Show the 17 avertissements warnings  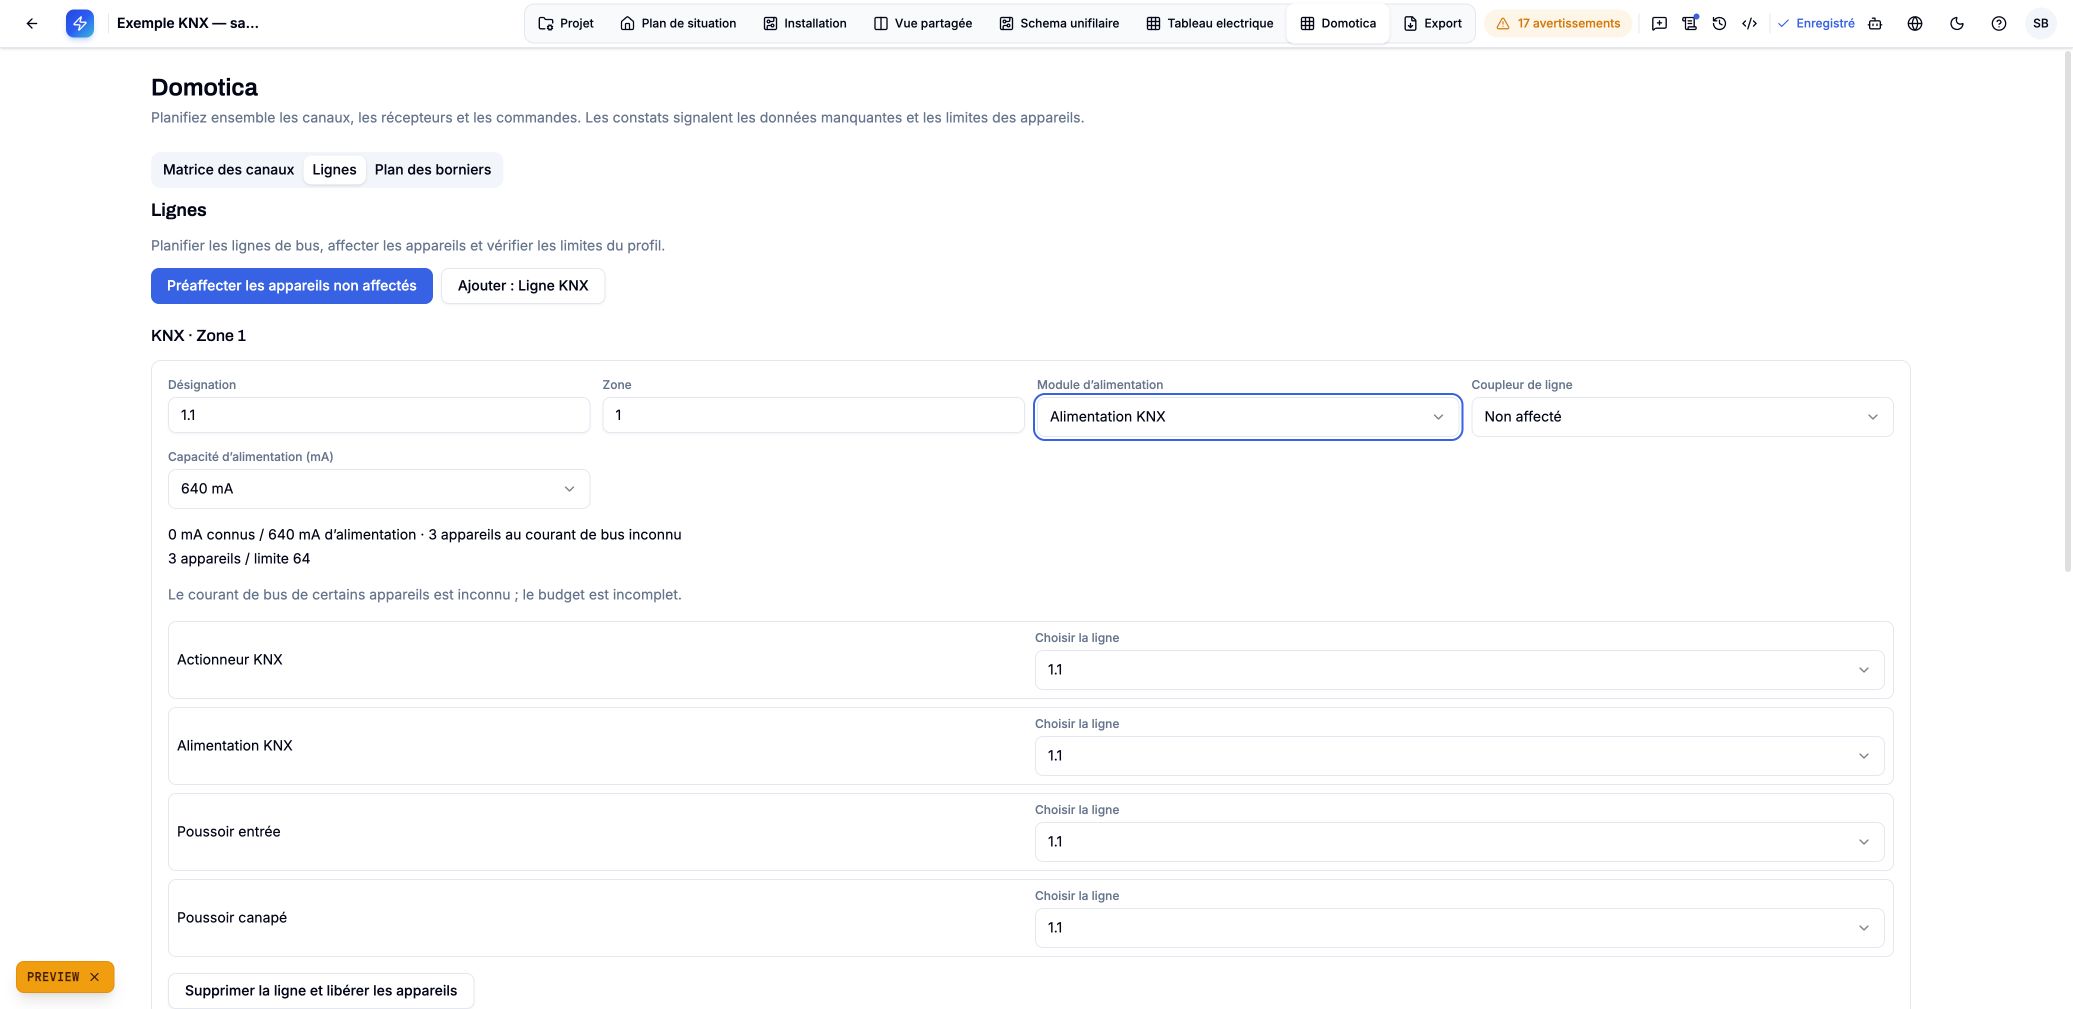[x=1558, y=23]
